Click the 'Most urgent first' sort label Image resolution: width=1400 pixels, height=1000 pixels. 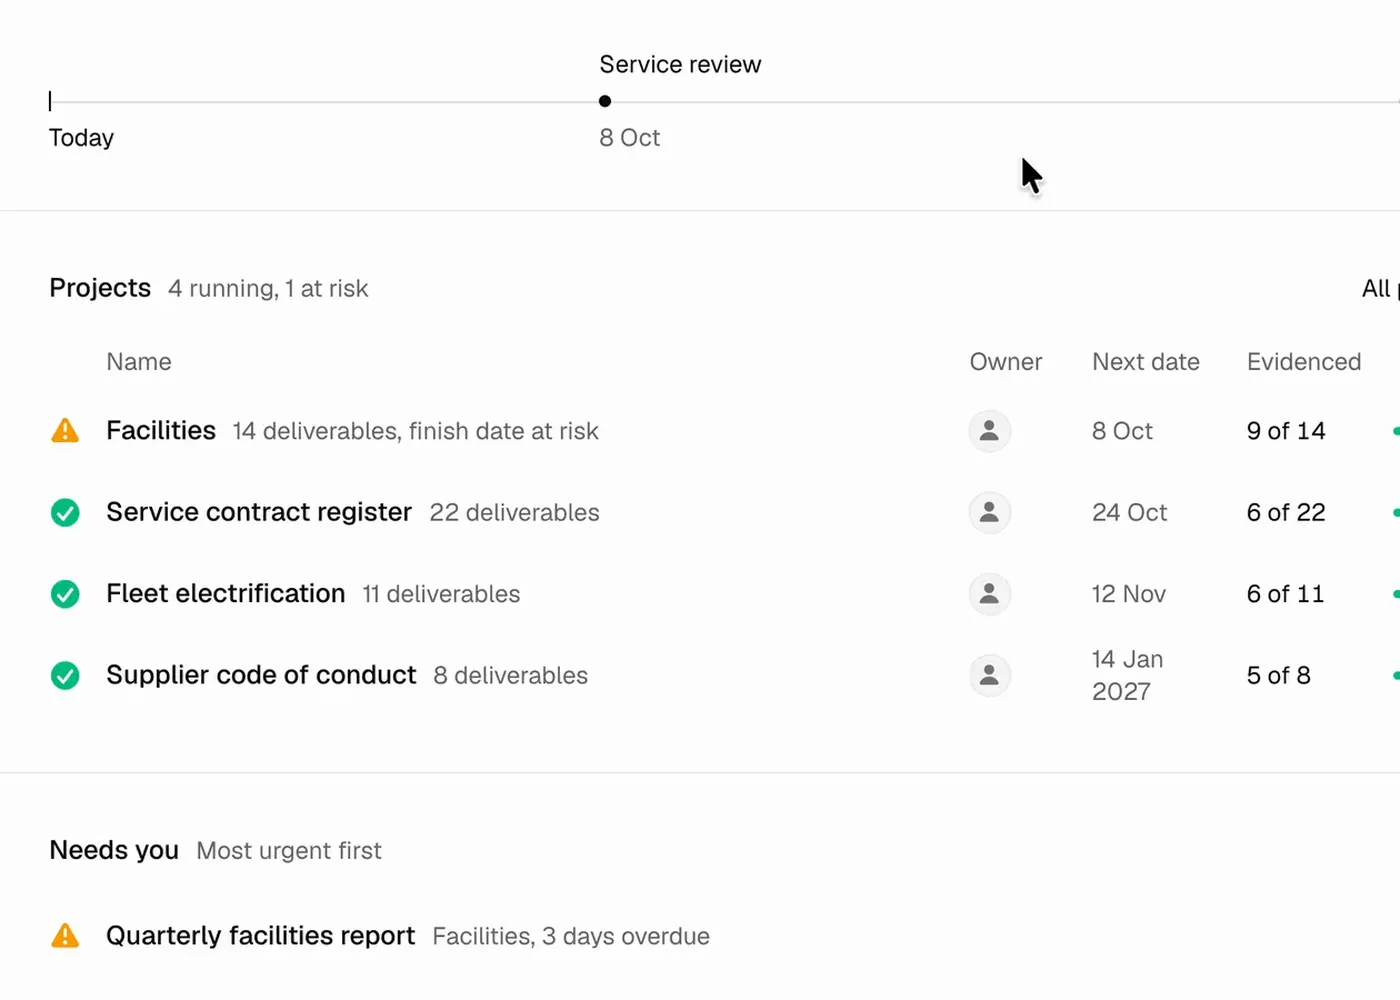coord(289,851)
